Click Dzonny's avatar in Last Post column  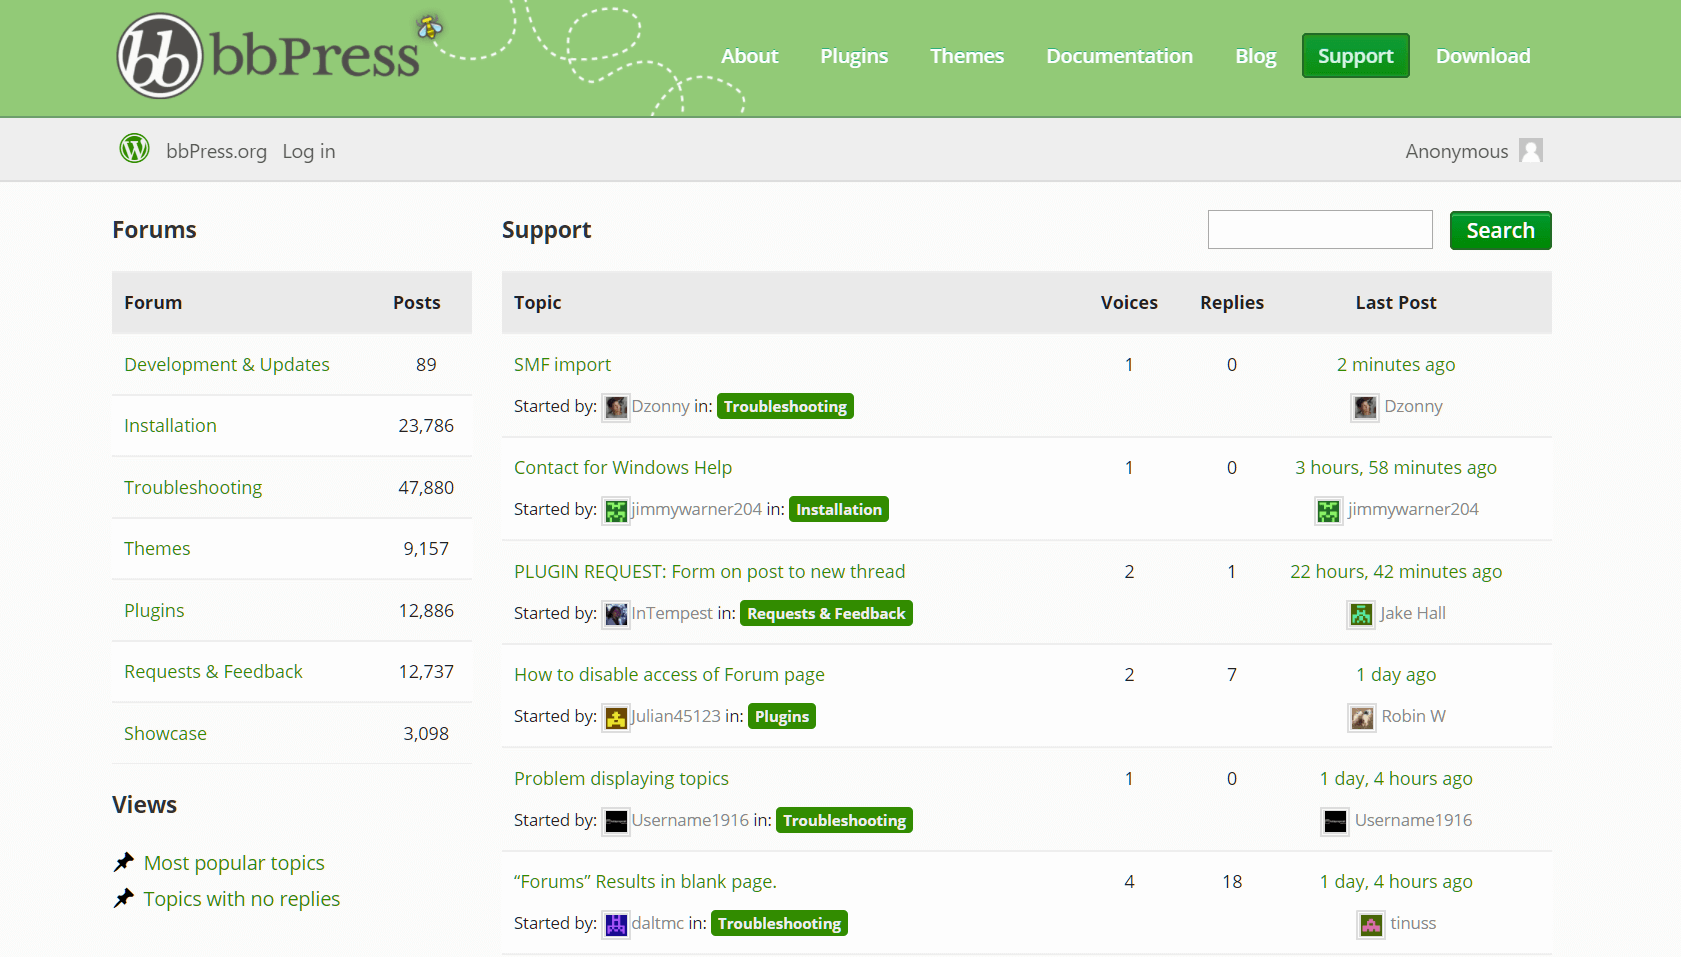pyautogui.click(x=1365, y=407)
